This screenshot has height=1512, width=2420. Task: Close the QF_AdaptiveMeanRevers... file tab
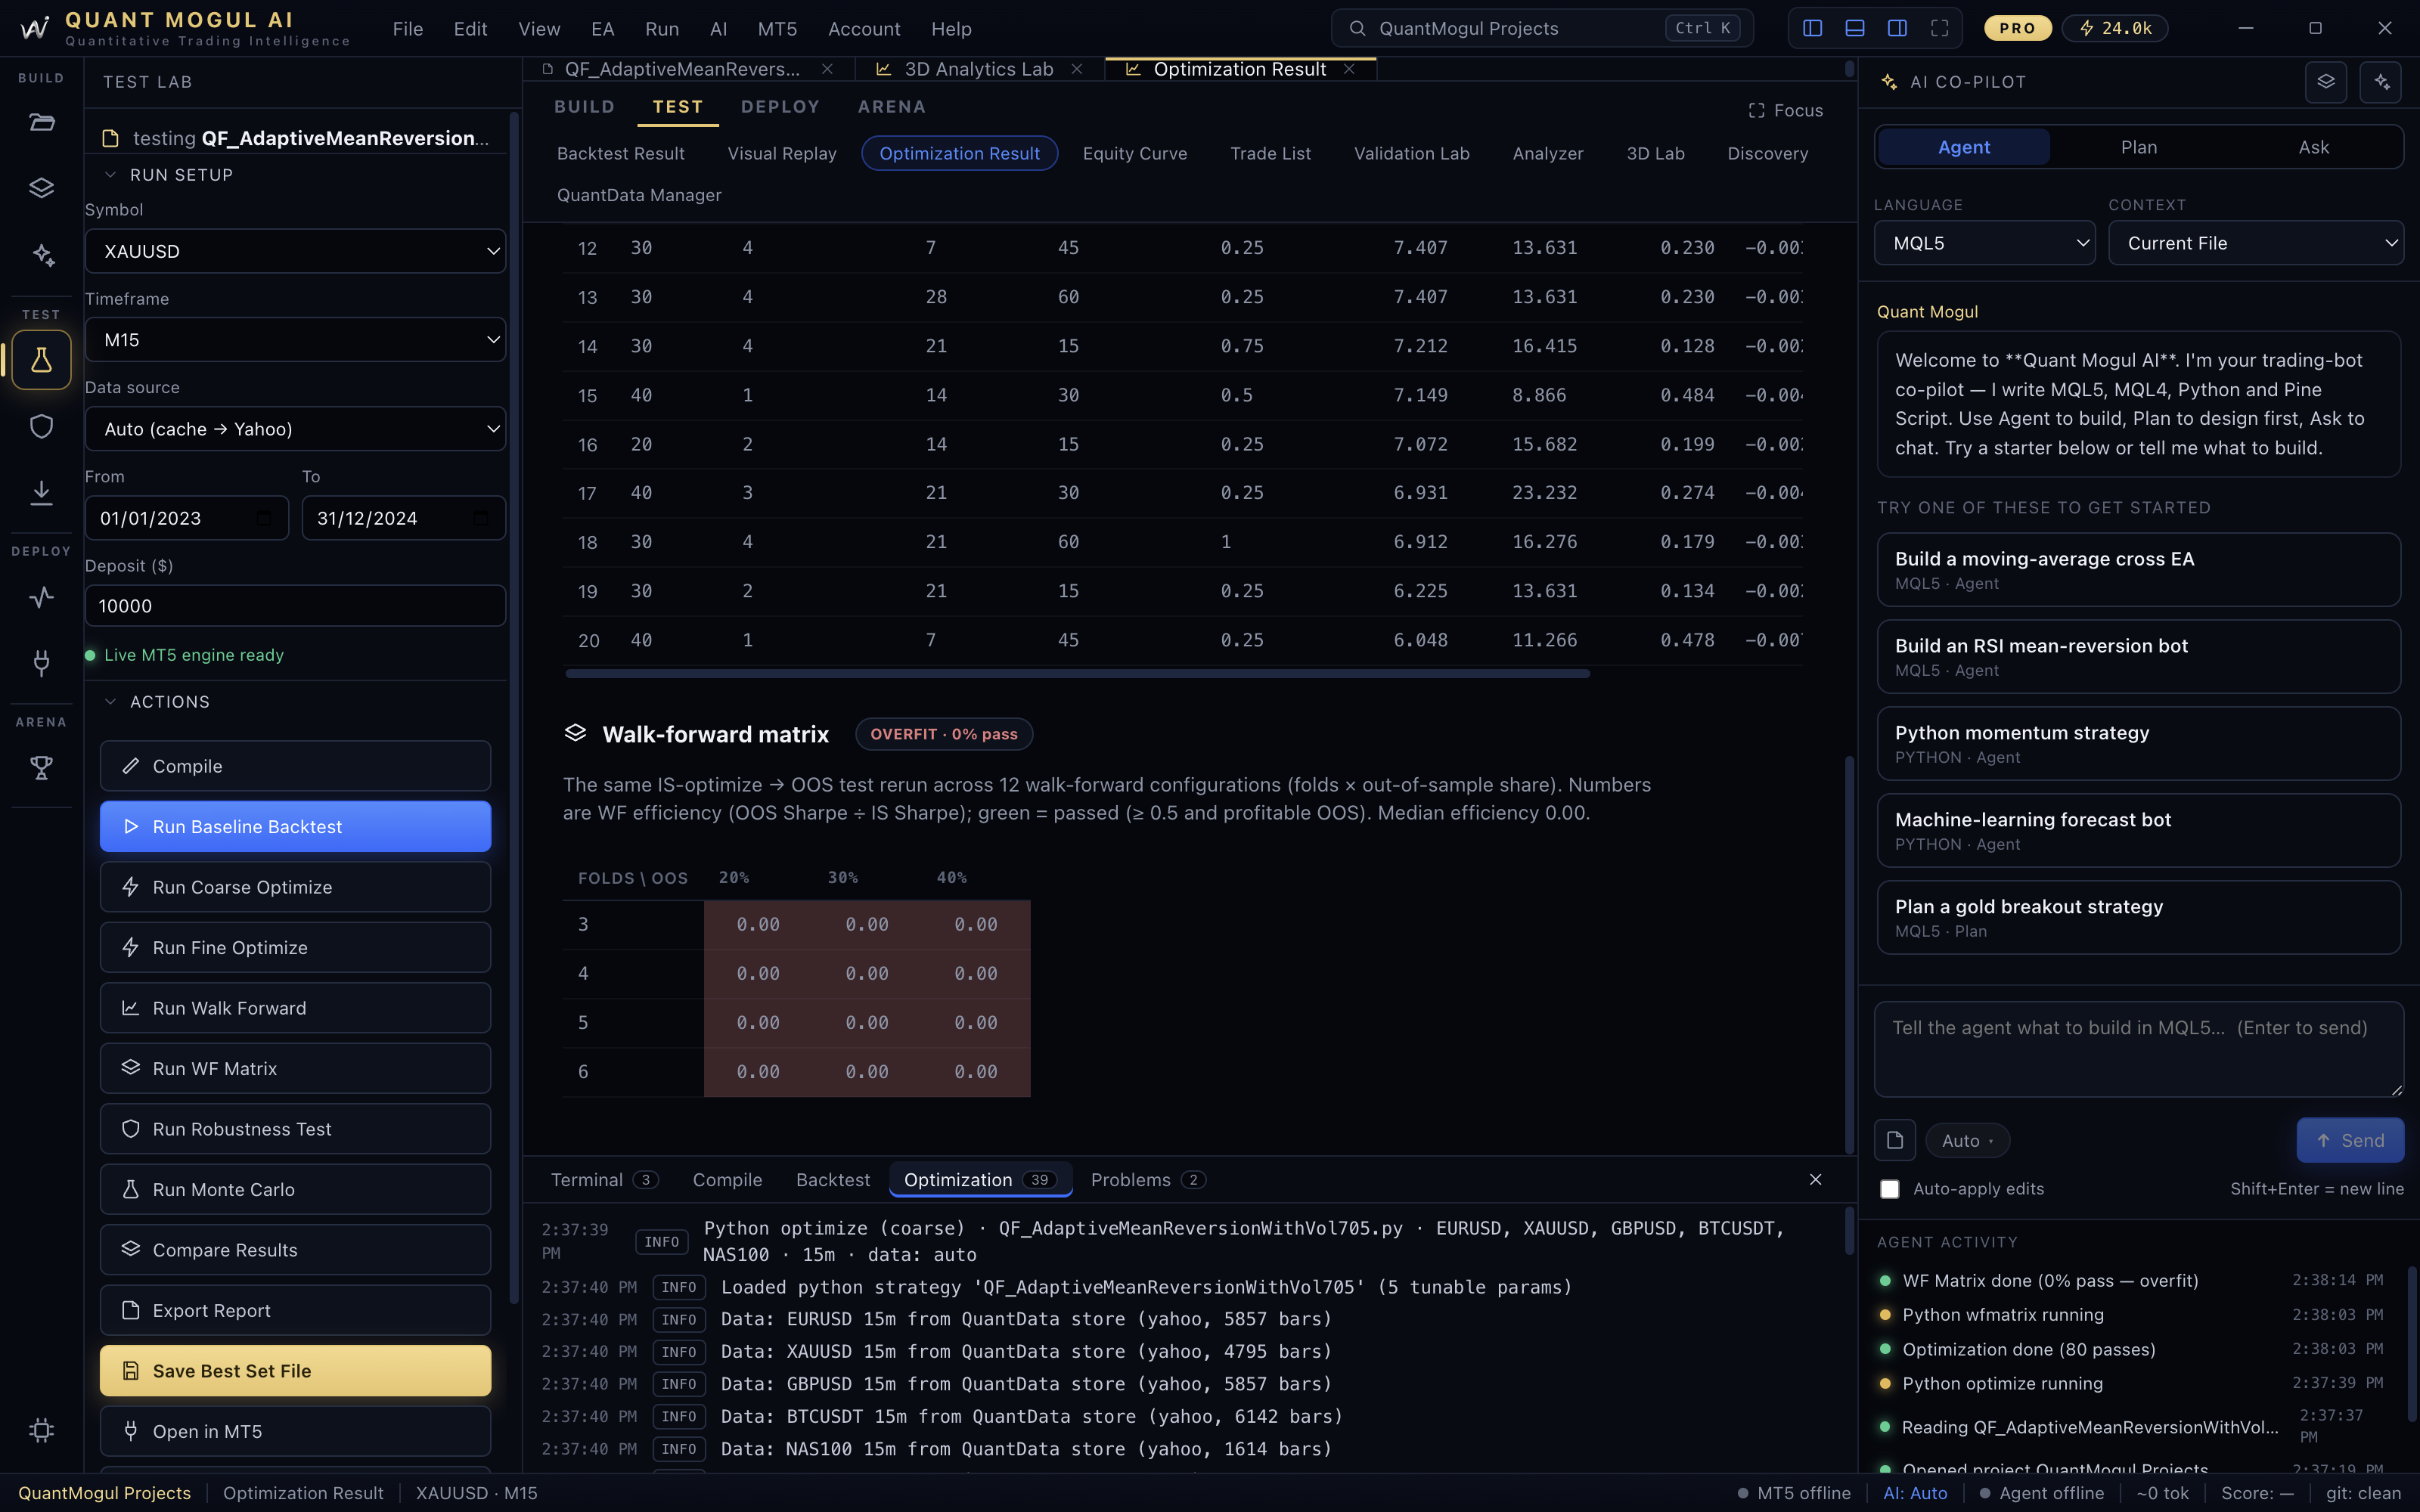click(827, 69)
